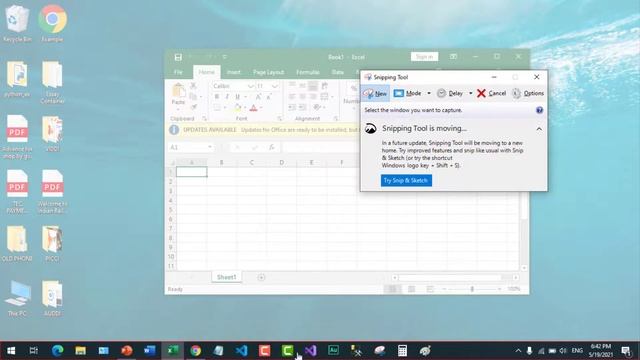The height and width of the screenshot is (360, 640).
Task: Click the Format Painter icon in Excel
Action: point(193,107)
